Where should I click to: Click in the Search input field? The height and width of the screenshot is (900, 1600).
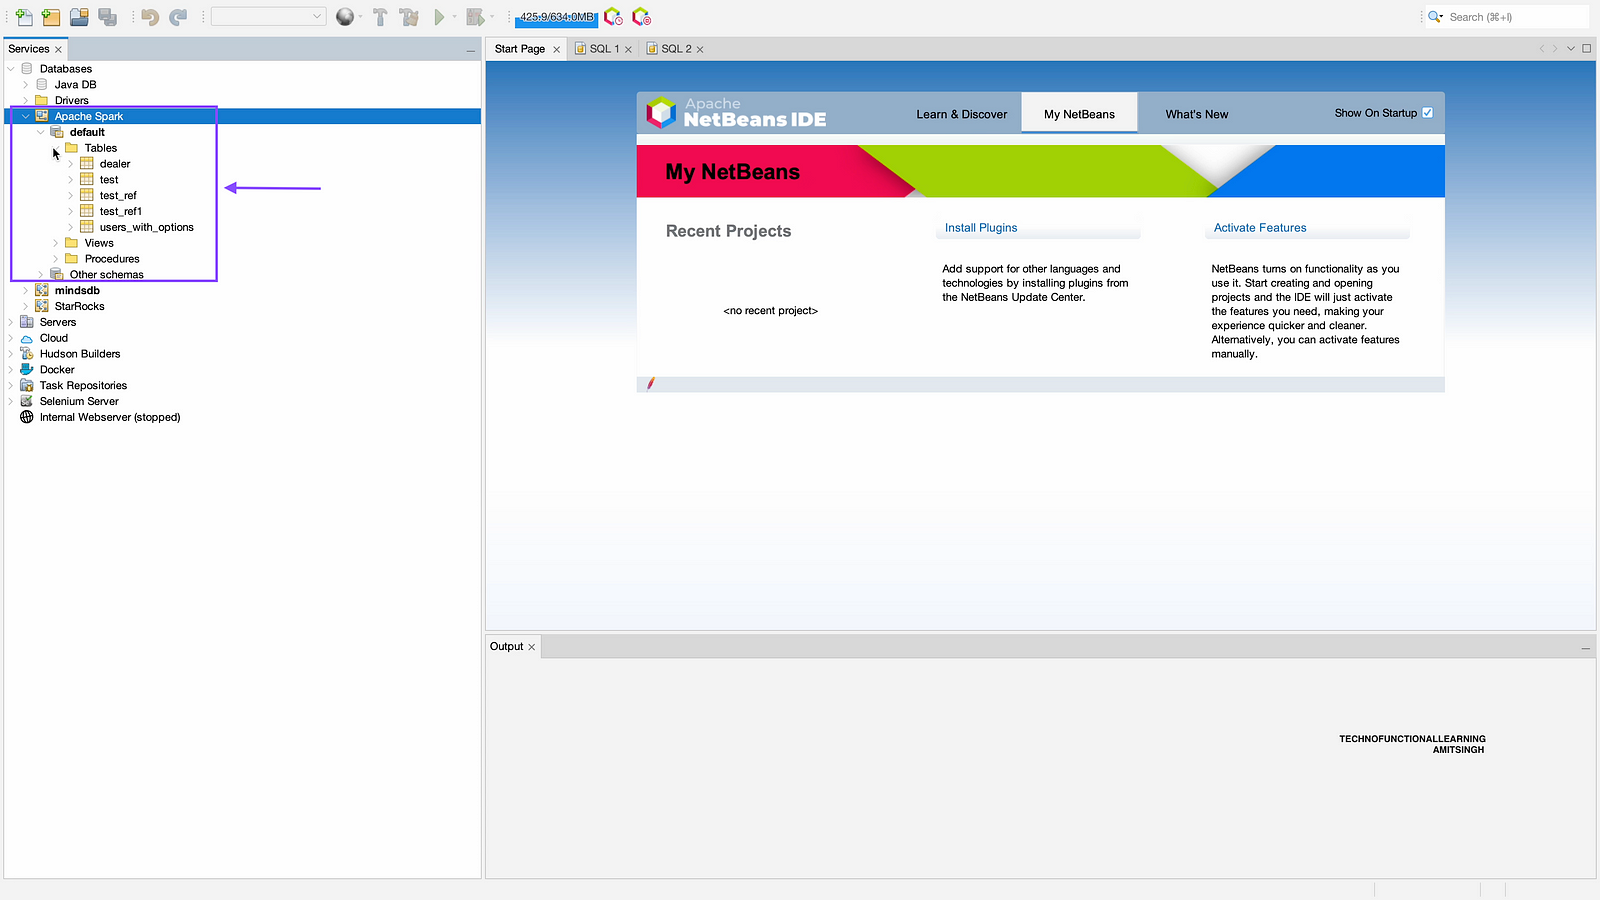pos(1513,17)
